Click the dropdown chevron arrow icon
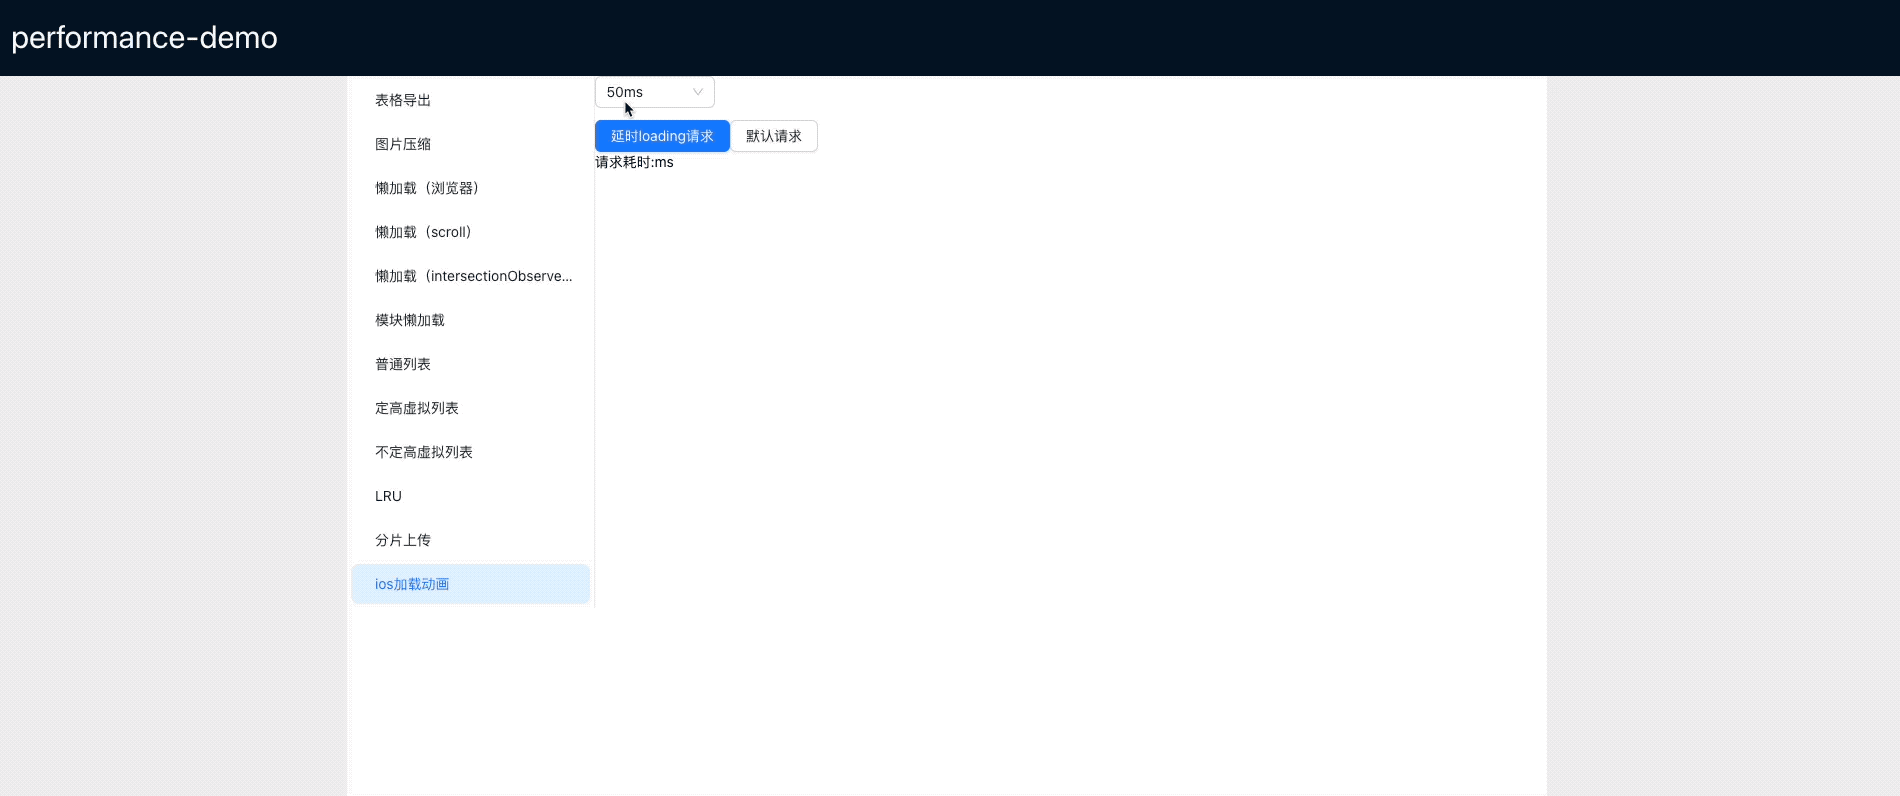This screenshot has height=796, width=1900. (698, 92)
